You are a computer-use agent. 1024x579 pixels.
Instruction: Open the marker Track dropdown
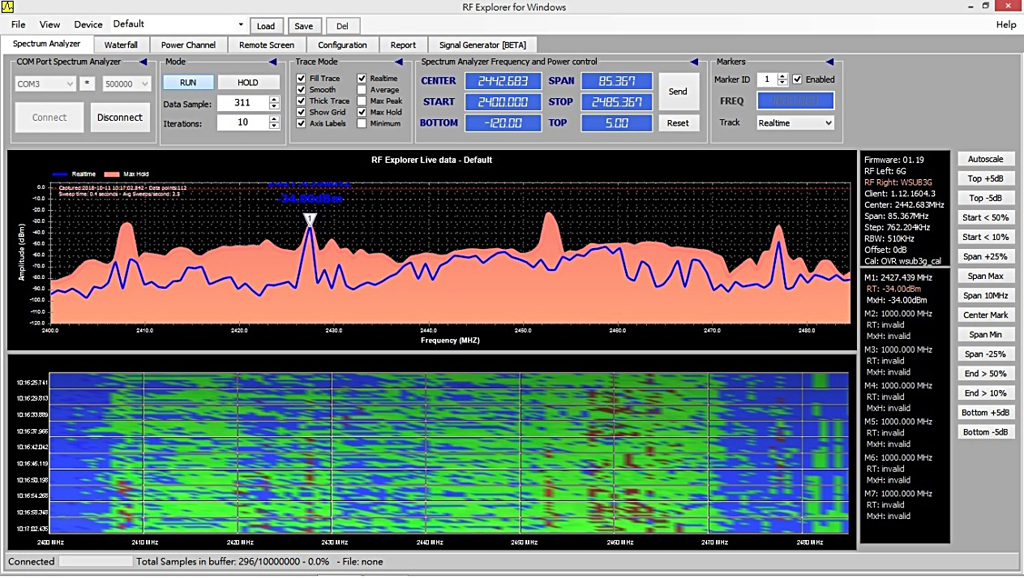[x=795, y=123]
